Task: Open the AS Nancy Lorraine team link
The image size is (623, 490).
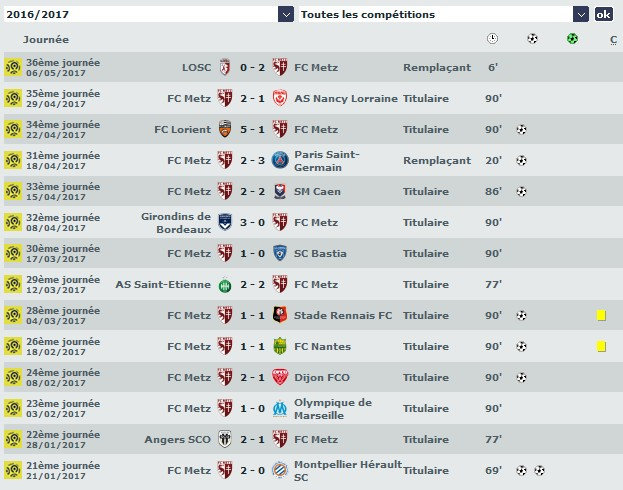Action: (x=345, y=99)
